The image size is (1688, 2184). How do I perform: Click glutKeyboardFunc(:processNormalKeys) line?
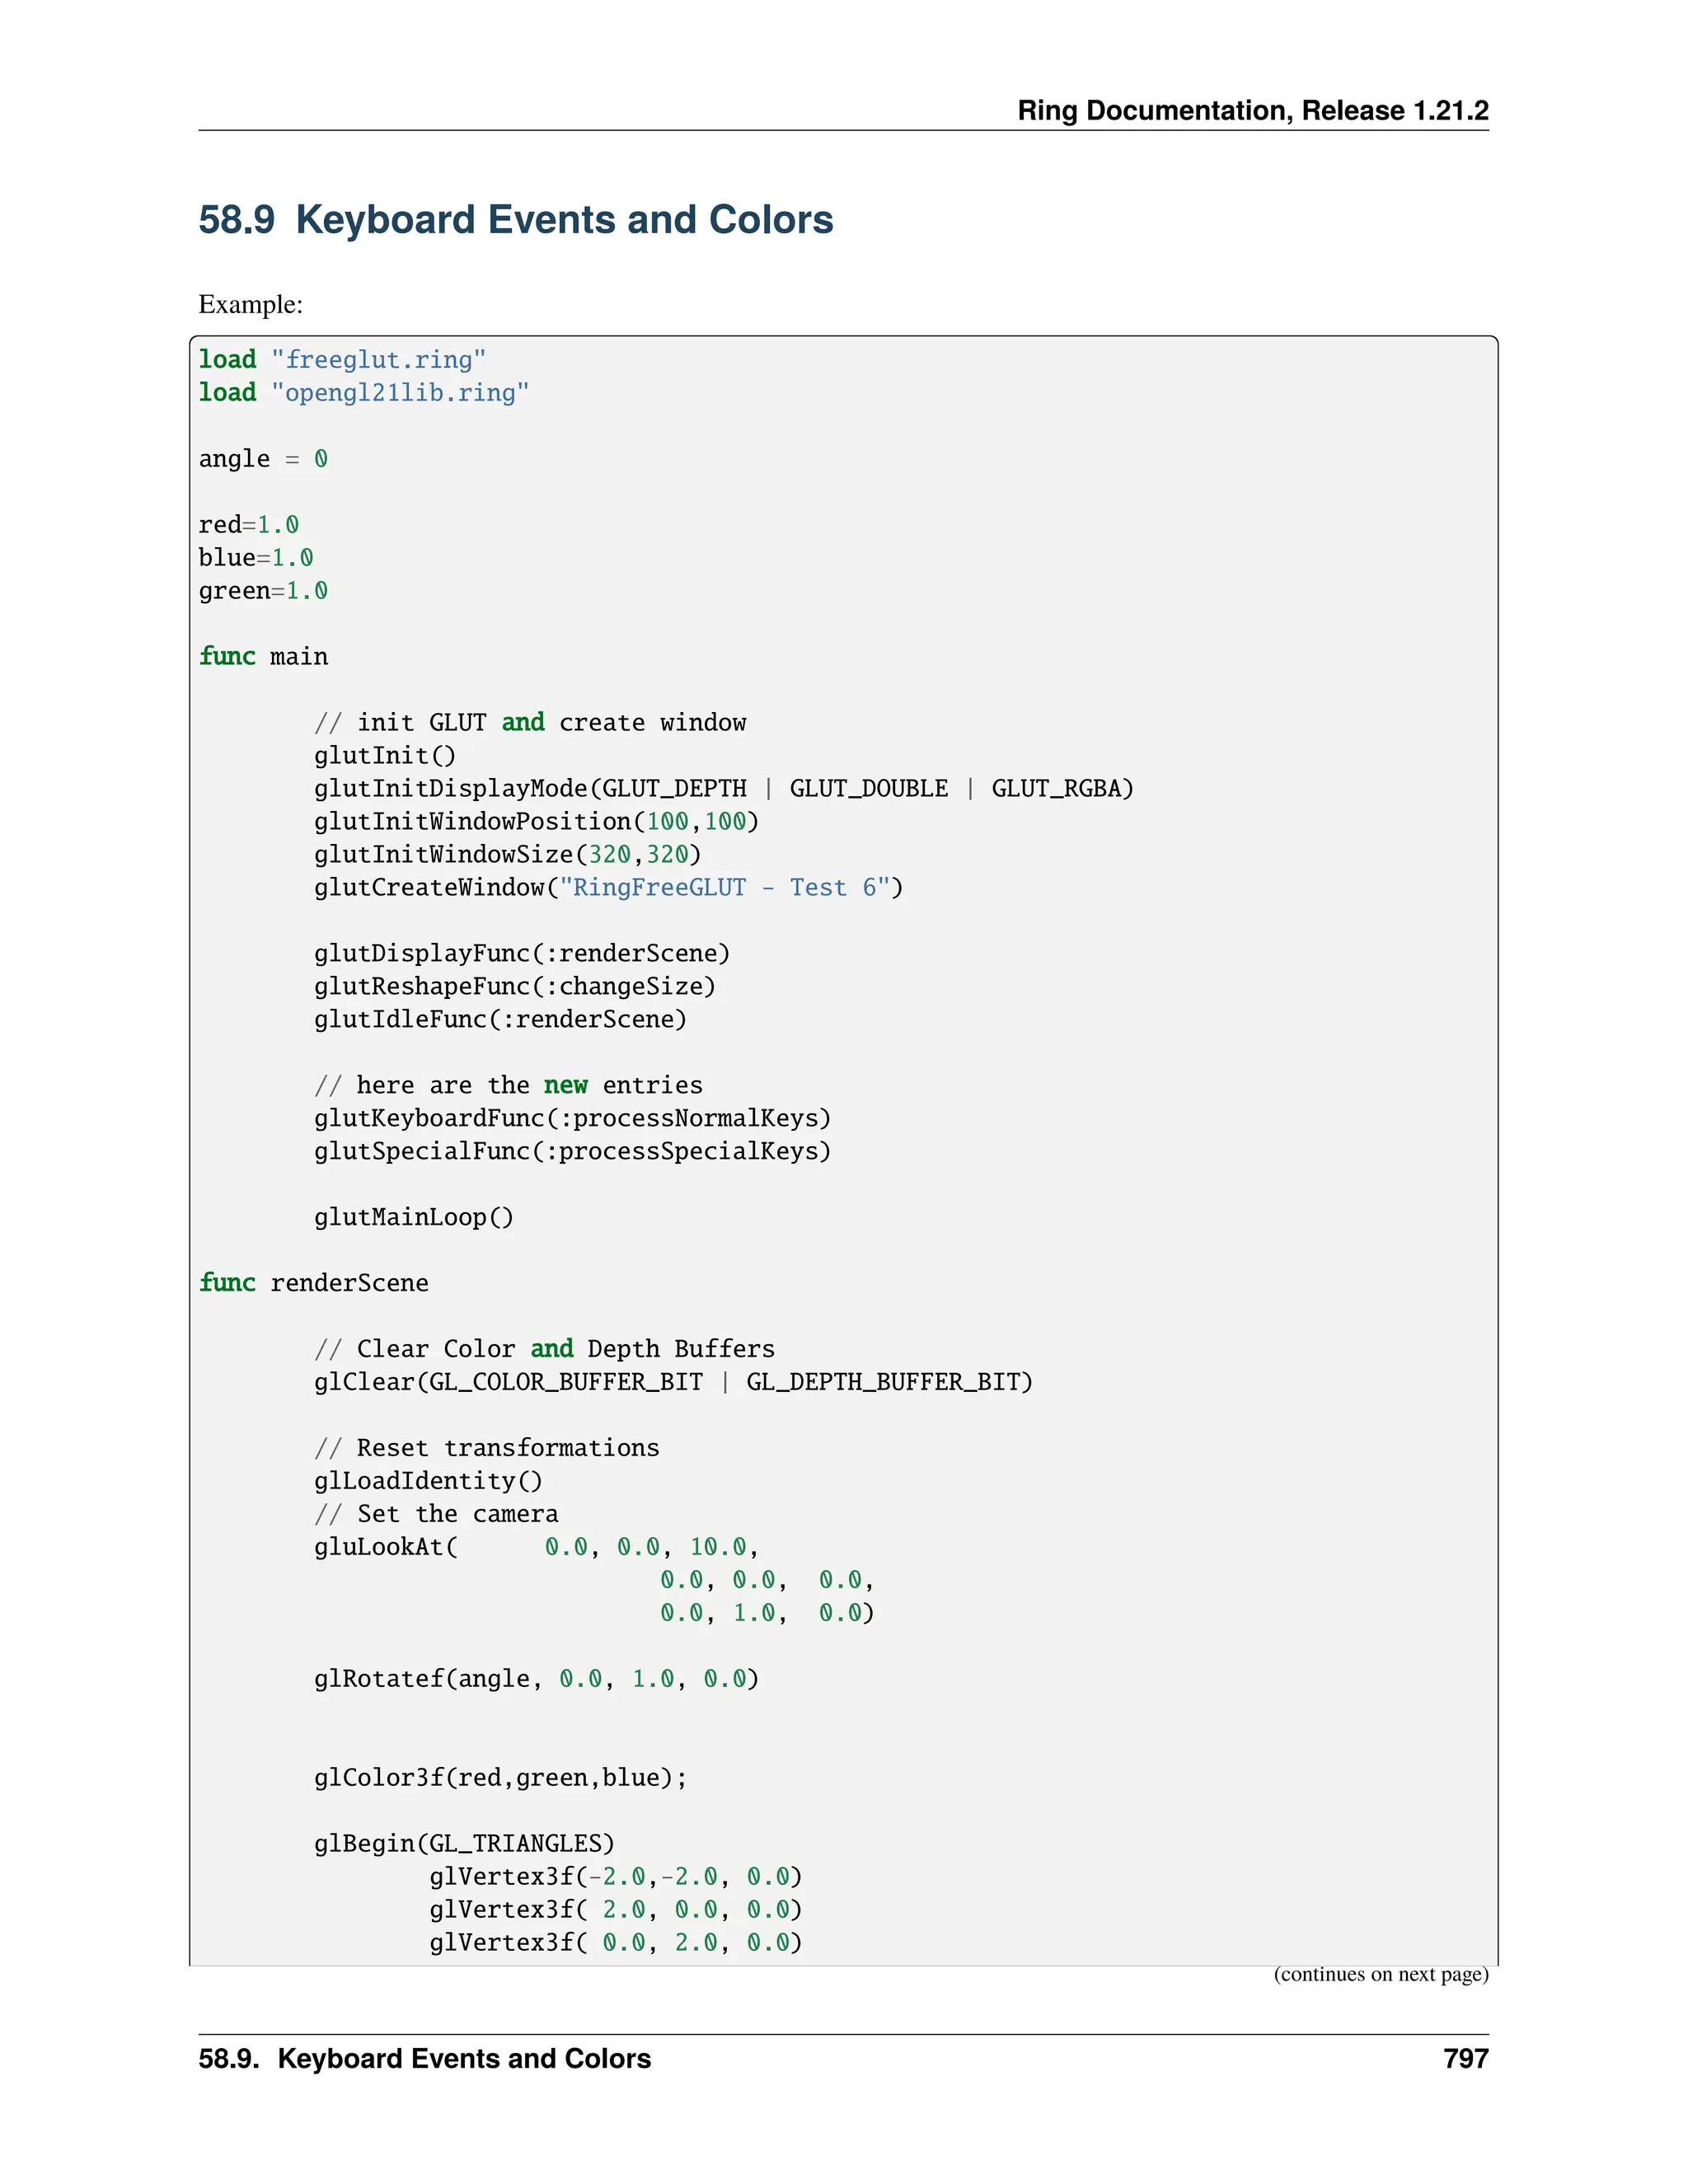tap(572, 1119)
